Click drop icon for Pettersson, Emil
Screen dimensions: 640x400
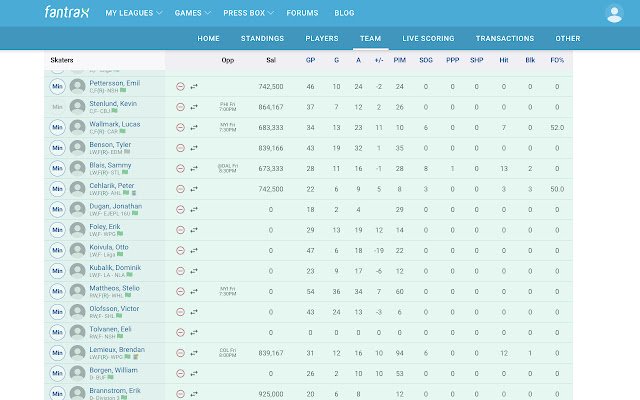(180, 87)
